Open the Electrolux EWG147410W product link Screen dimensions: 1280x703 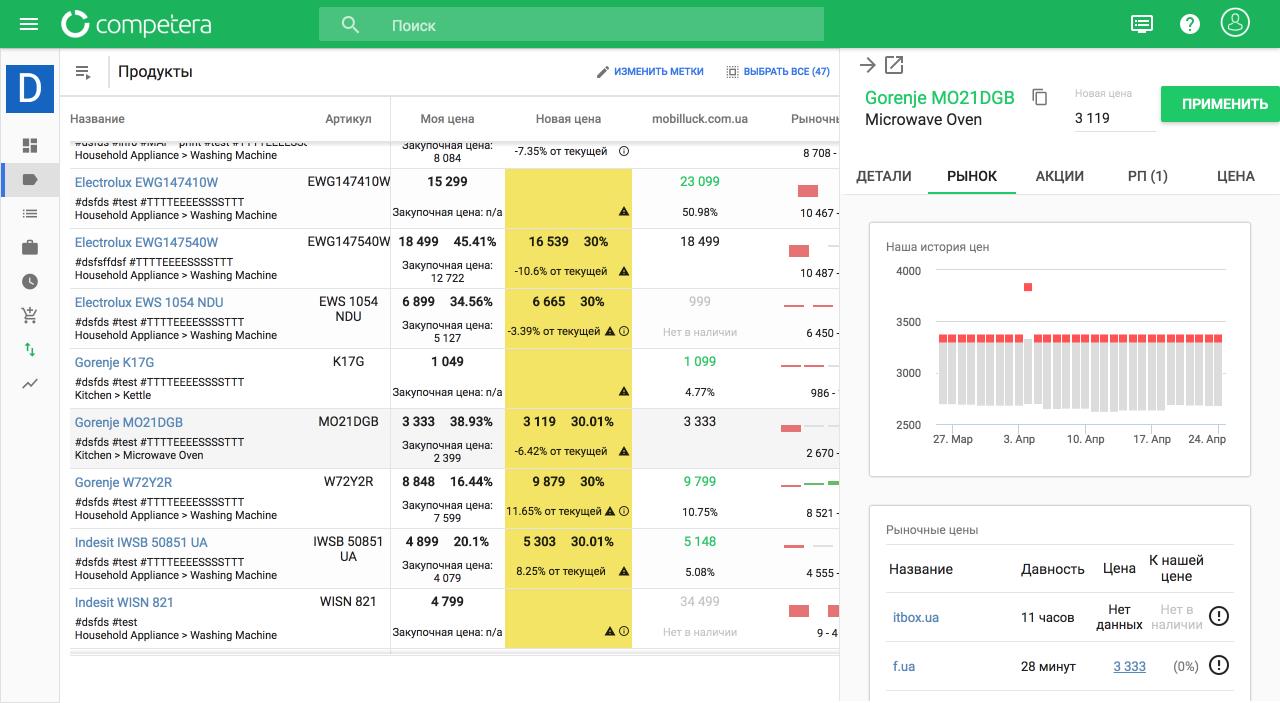tap(146, 182)
